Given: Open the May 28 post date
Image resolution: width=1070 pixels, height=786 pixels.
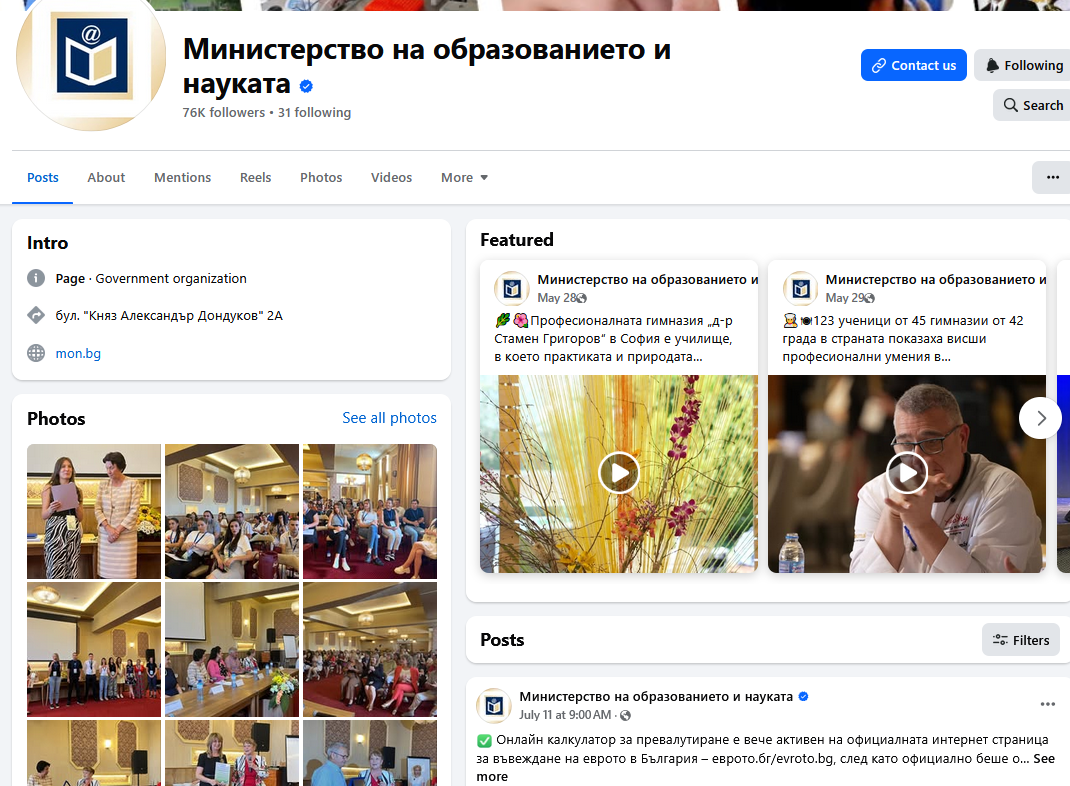Looking at the screenshot, I should (x=556, y=298).
